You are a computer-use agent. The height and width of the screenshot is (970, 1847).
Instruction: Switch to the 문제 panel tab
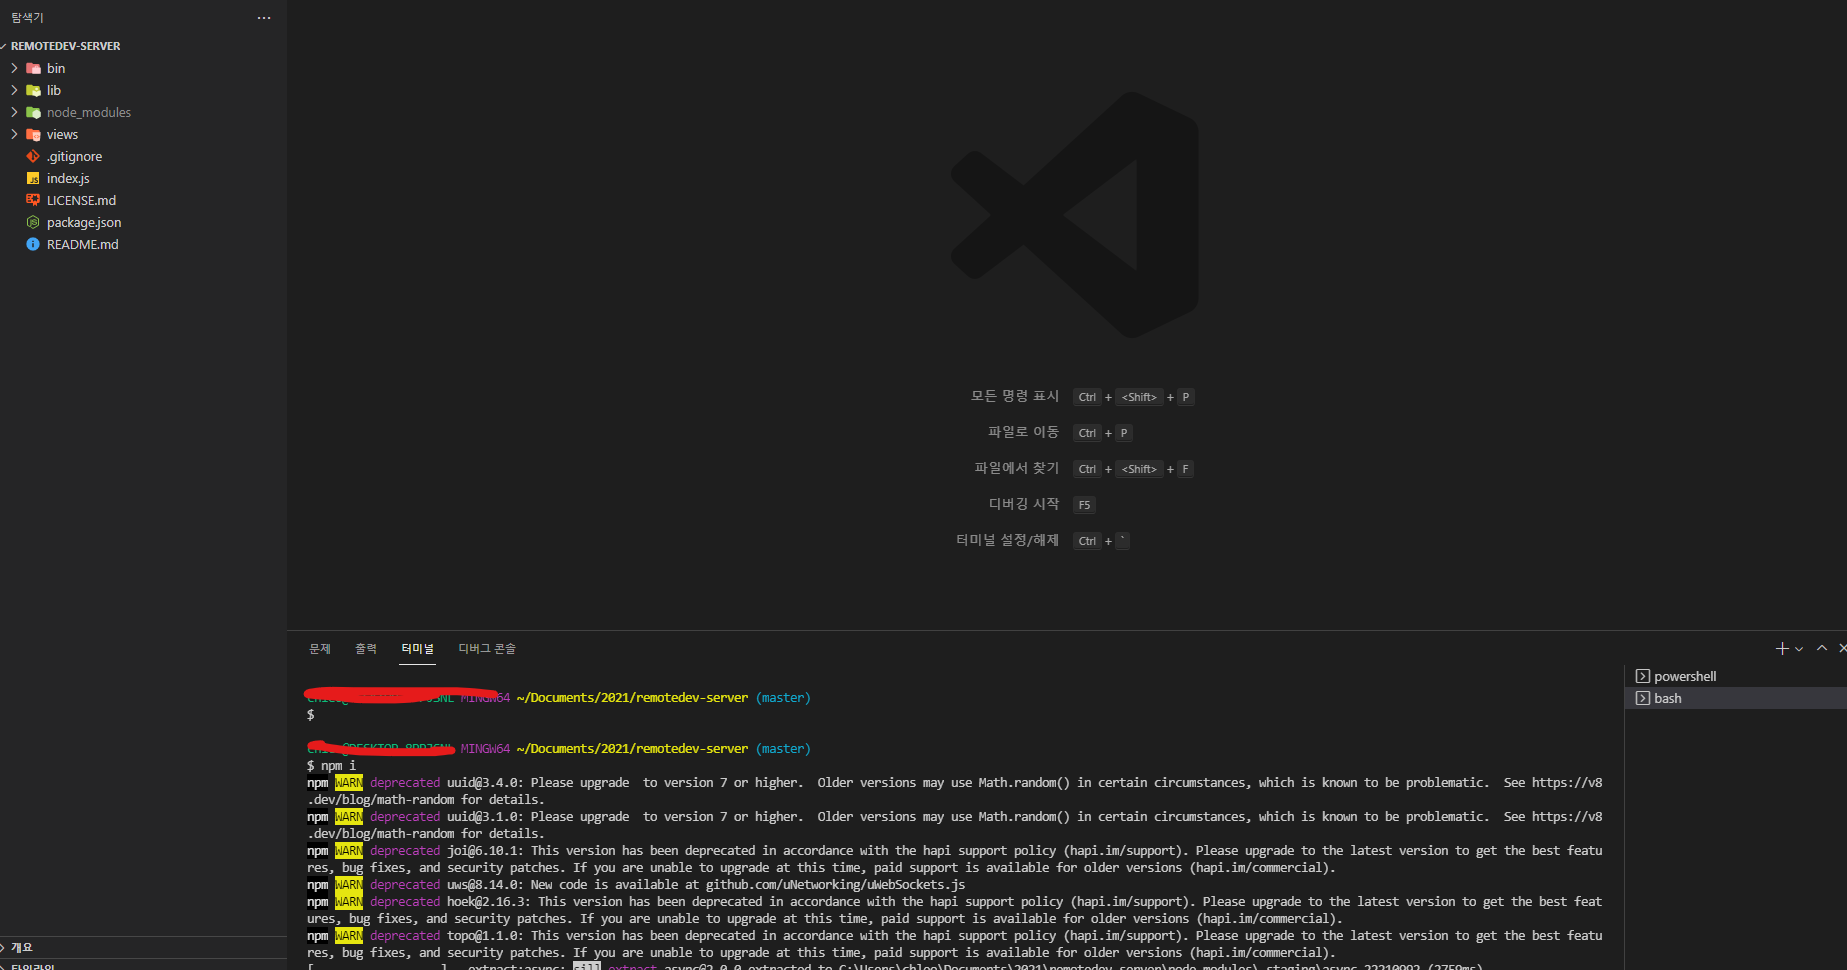pyautogui.click(x=320, y=649)
